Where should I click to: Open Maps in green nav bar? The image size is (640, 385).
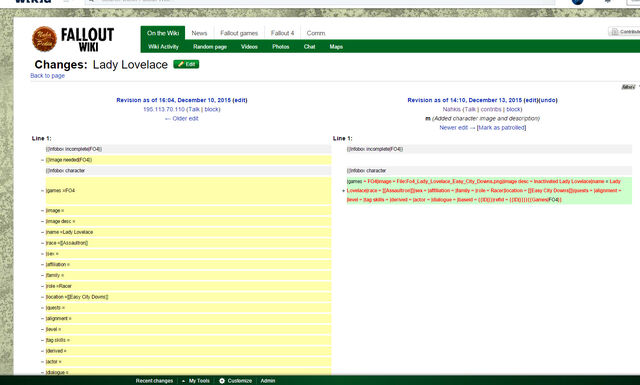pyautogui.click(x=336, y=47)
